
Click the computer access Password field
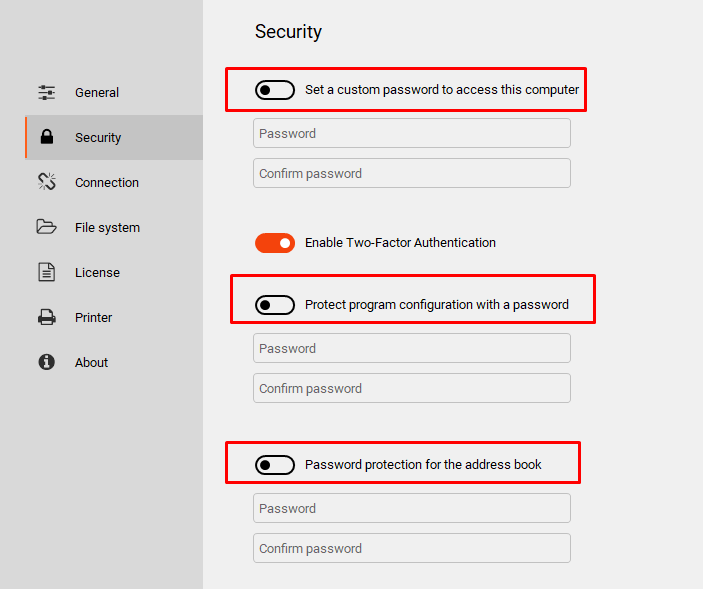coord(412,133)
